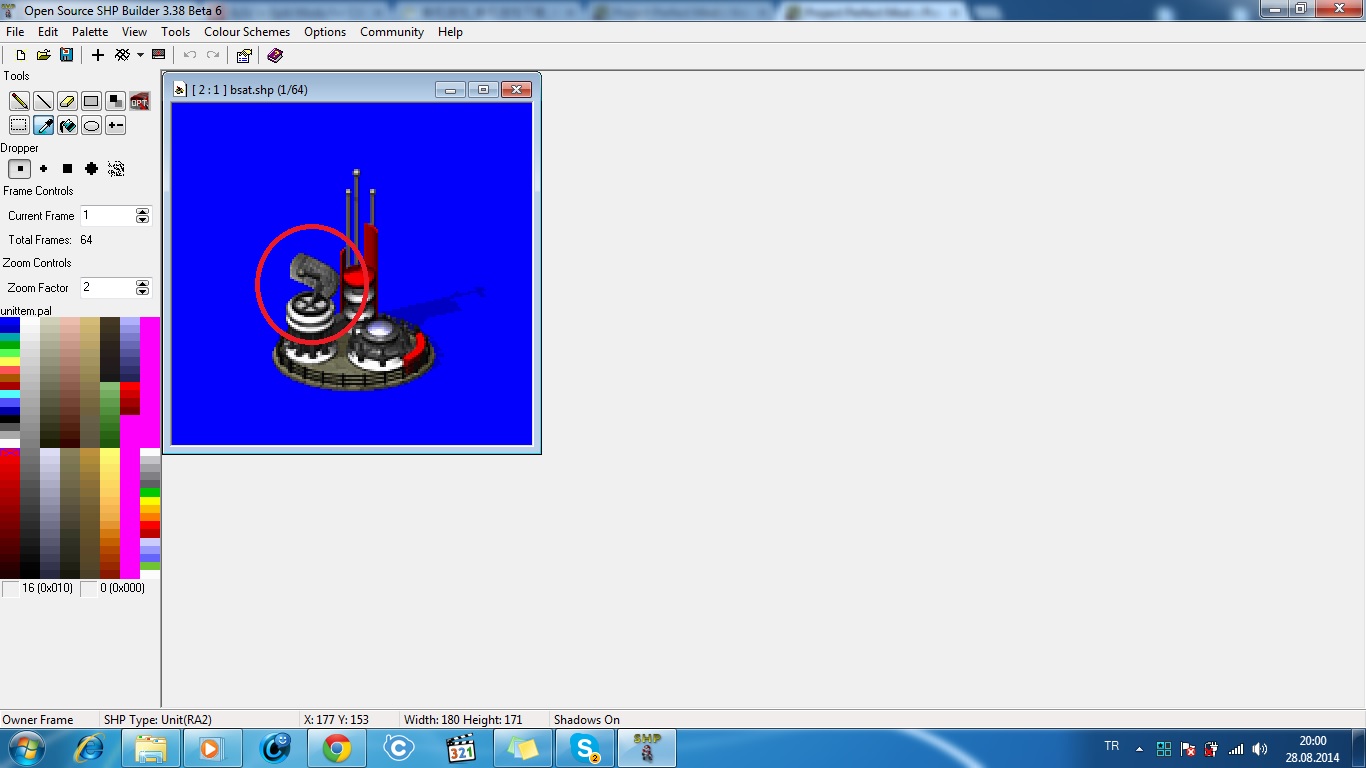This screenshot has width=1366, height=768.
Task: Open the View menu
Action: tap(134, 32)
